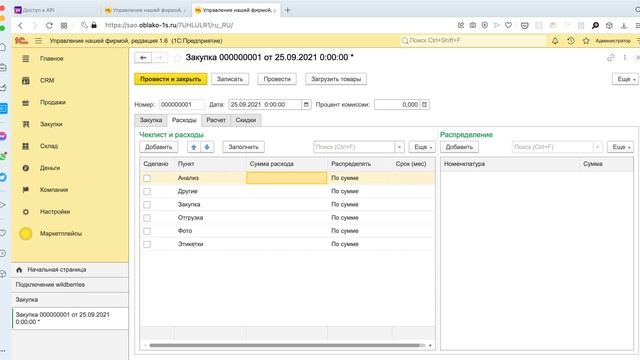Open the Продажи section

click(53, 102)
